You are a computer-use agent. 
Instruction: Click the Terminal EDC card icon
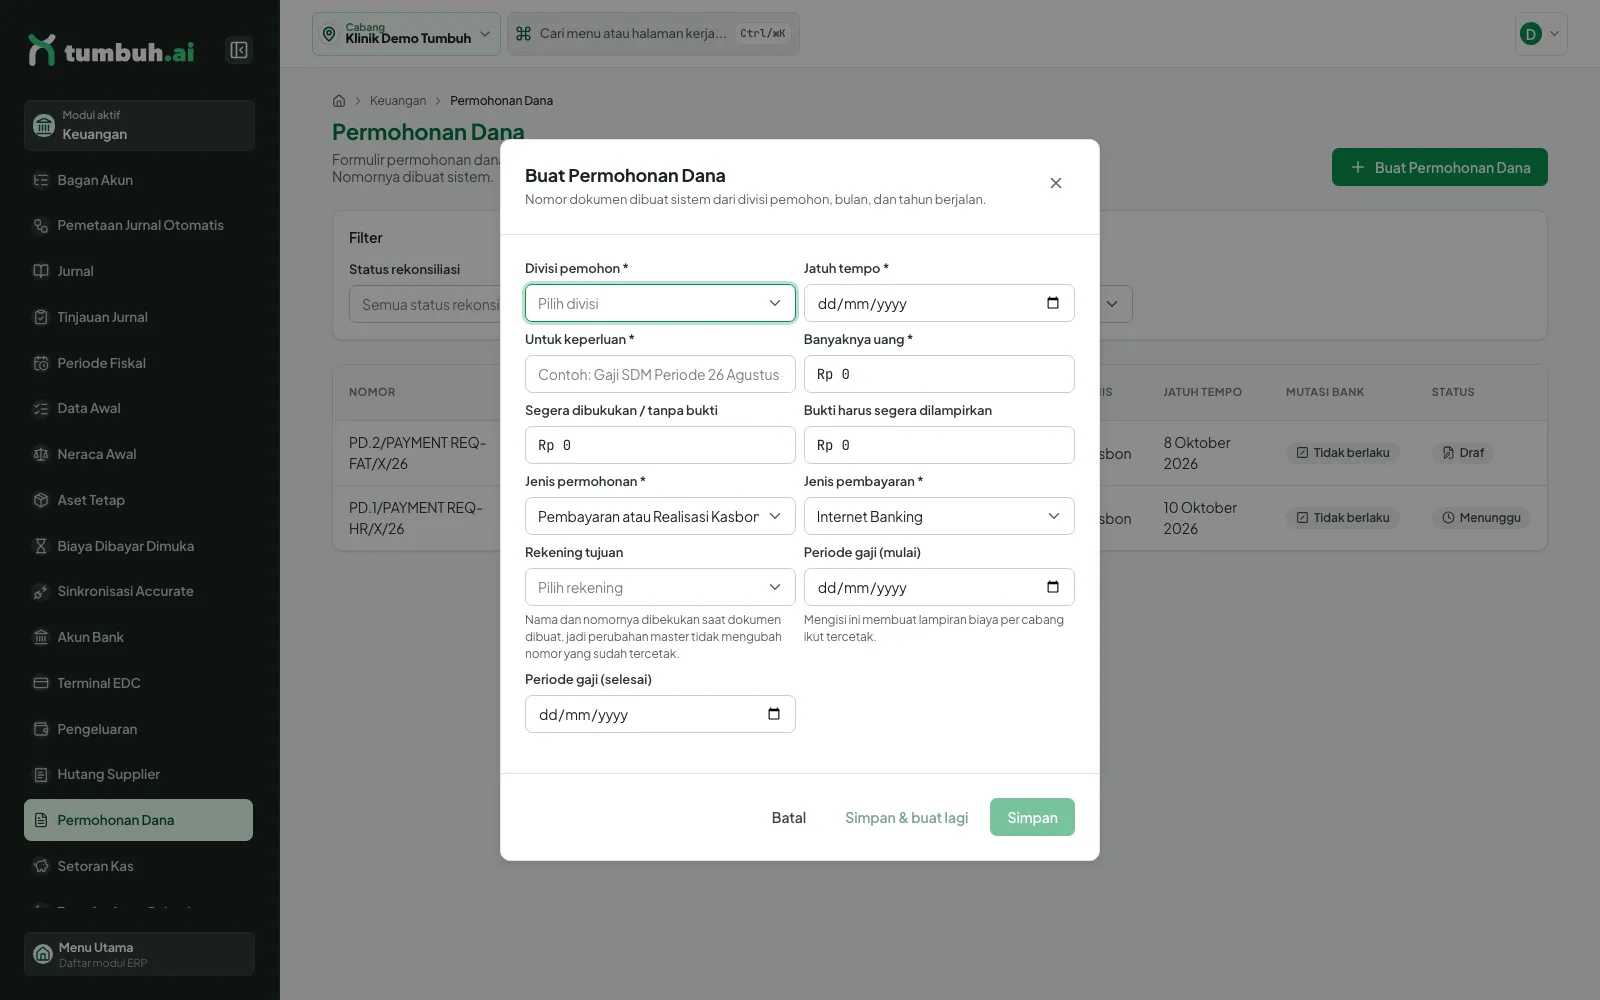click(x=41, y=683)
